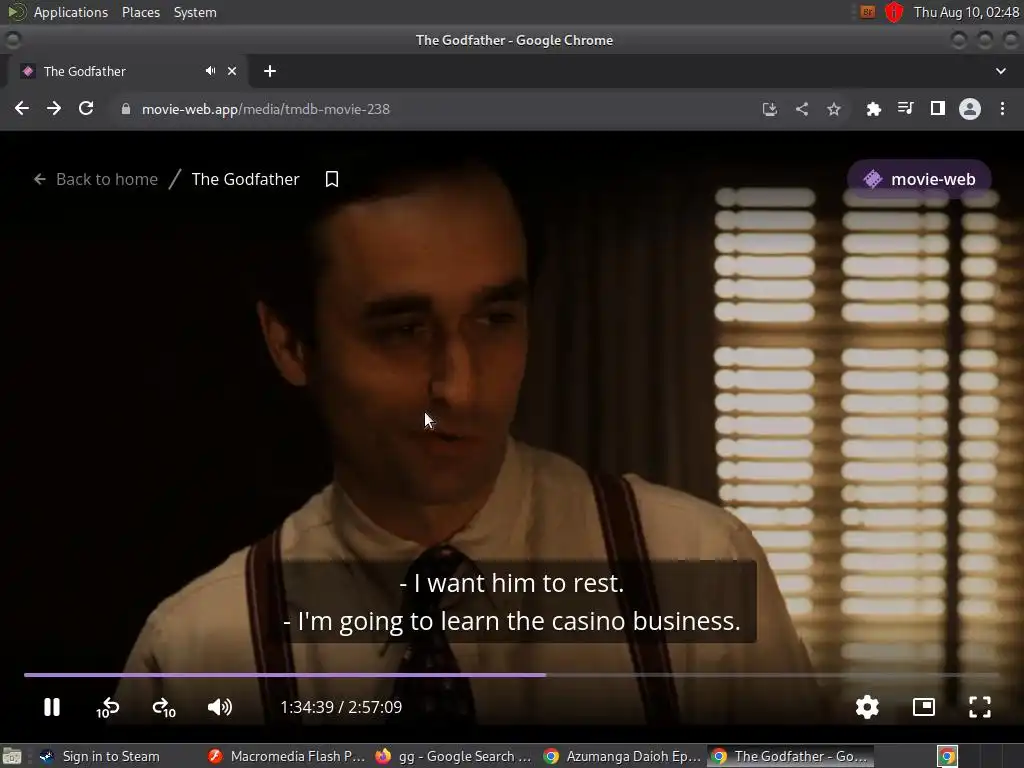
Task: Open the media control queue icon
Action: click(x=905, y=108)
